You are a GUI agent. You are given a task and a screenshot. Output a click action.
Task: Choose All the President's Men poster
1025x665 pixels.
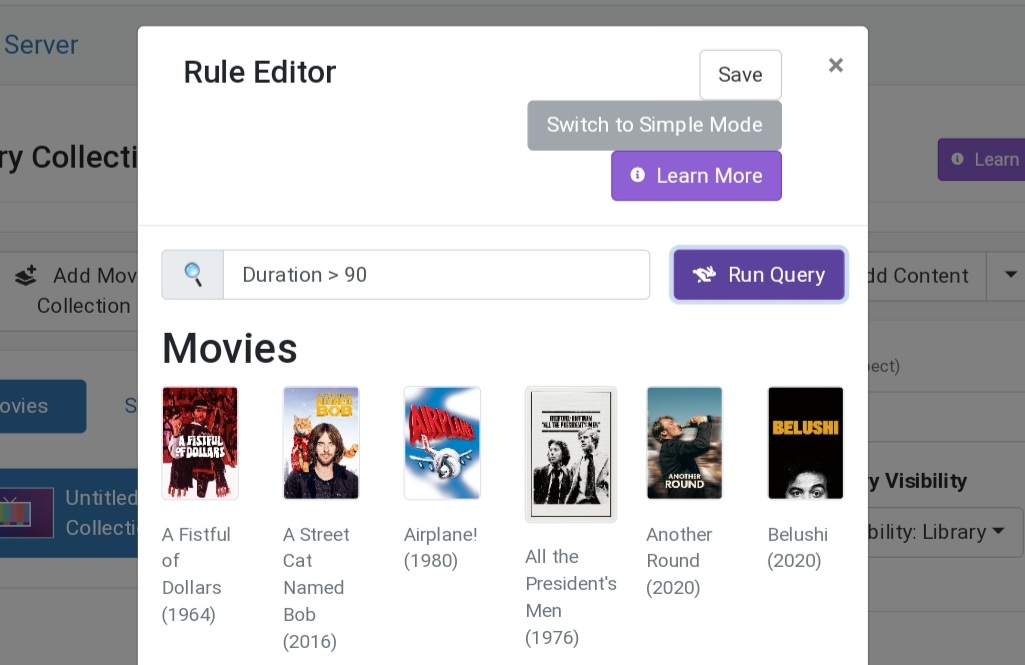coord(571,454)
